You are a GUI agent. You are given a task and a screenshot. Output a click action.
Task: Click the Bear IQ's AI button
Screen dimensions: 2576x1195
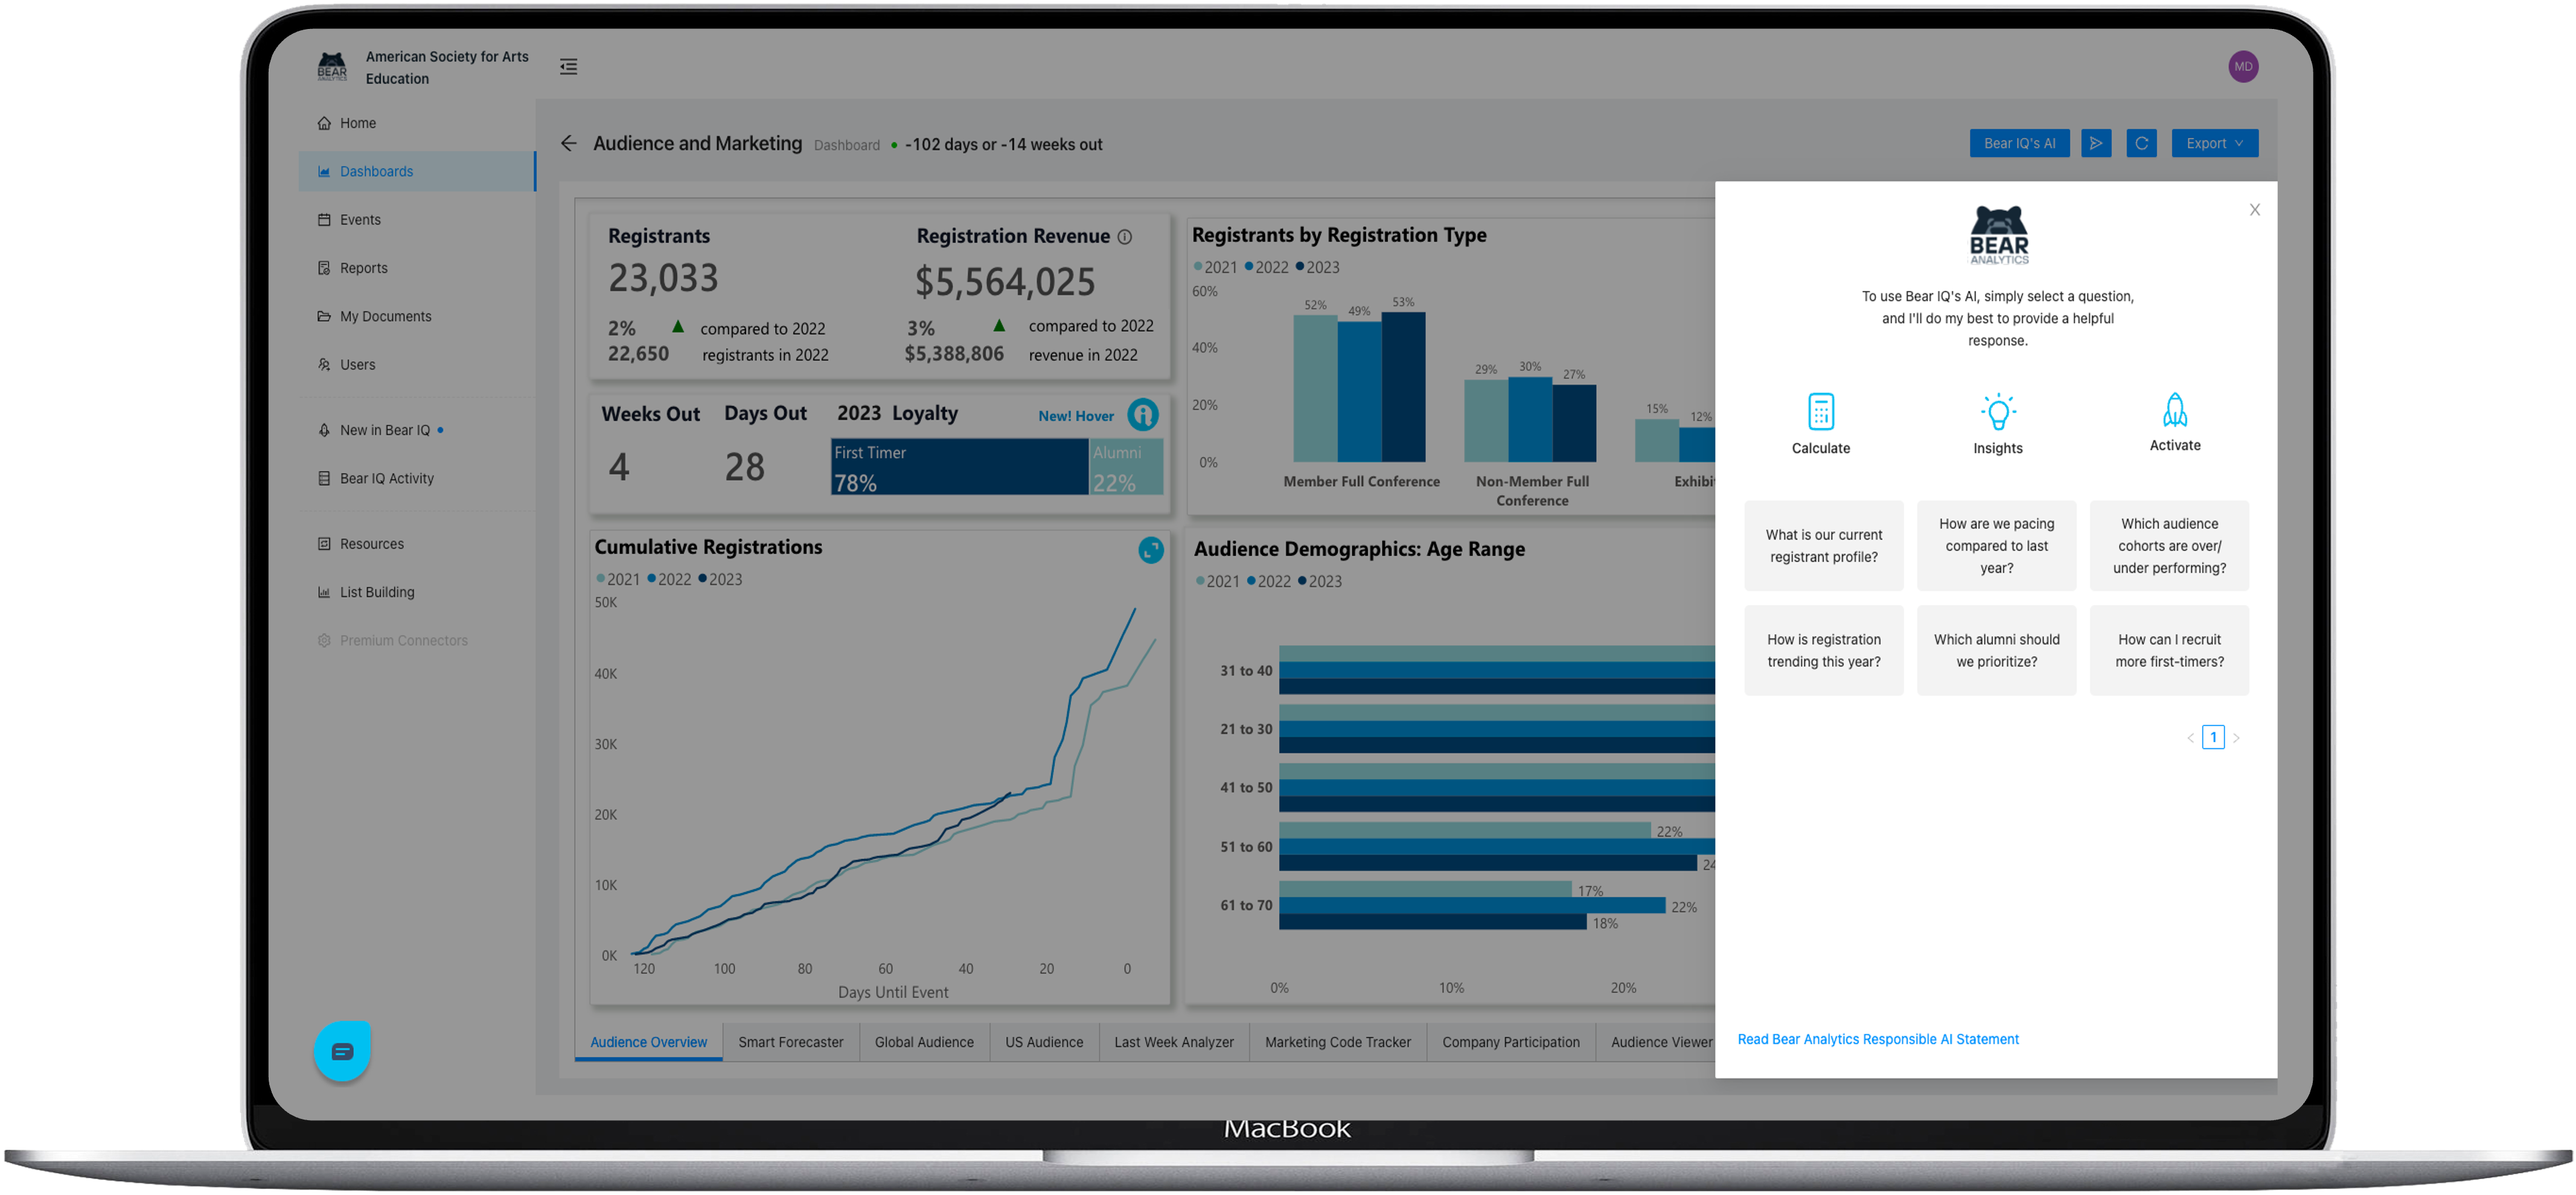click(x=2019, y=143)
